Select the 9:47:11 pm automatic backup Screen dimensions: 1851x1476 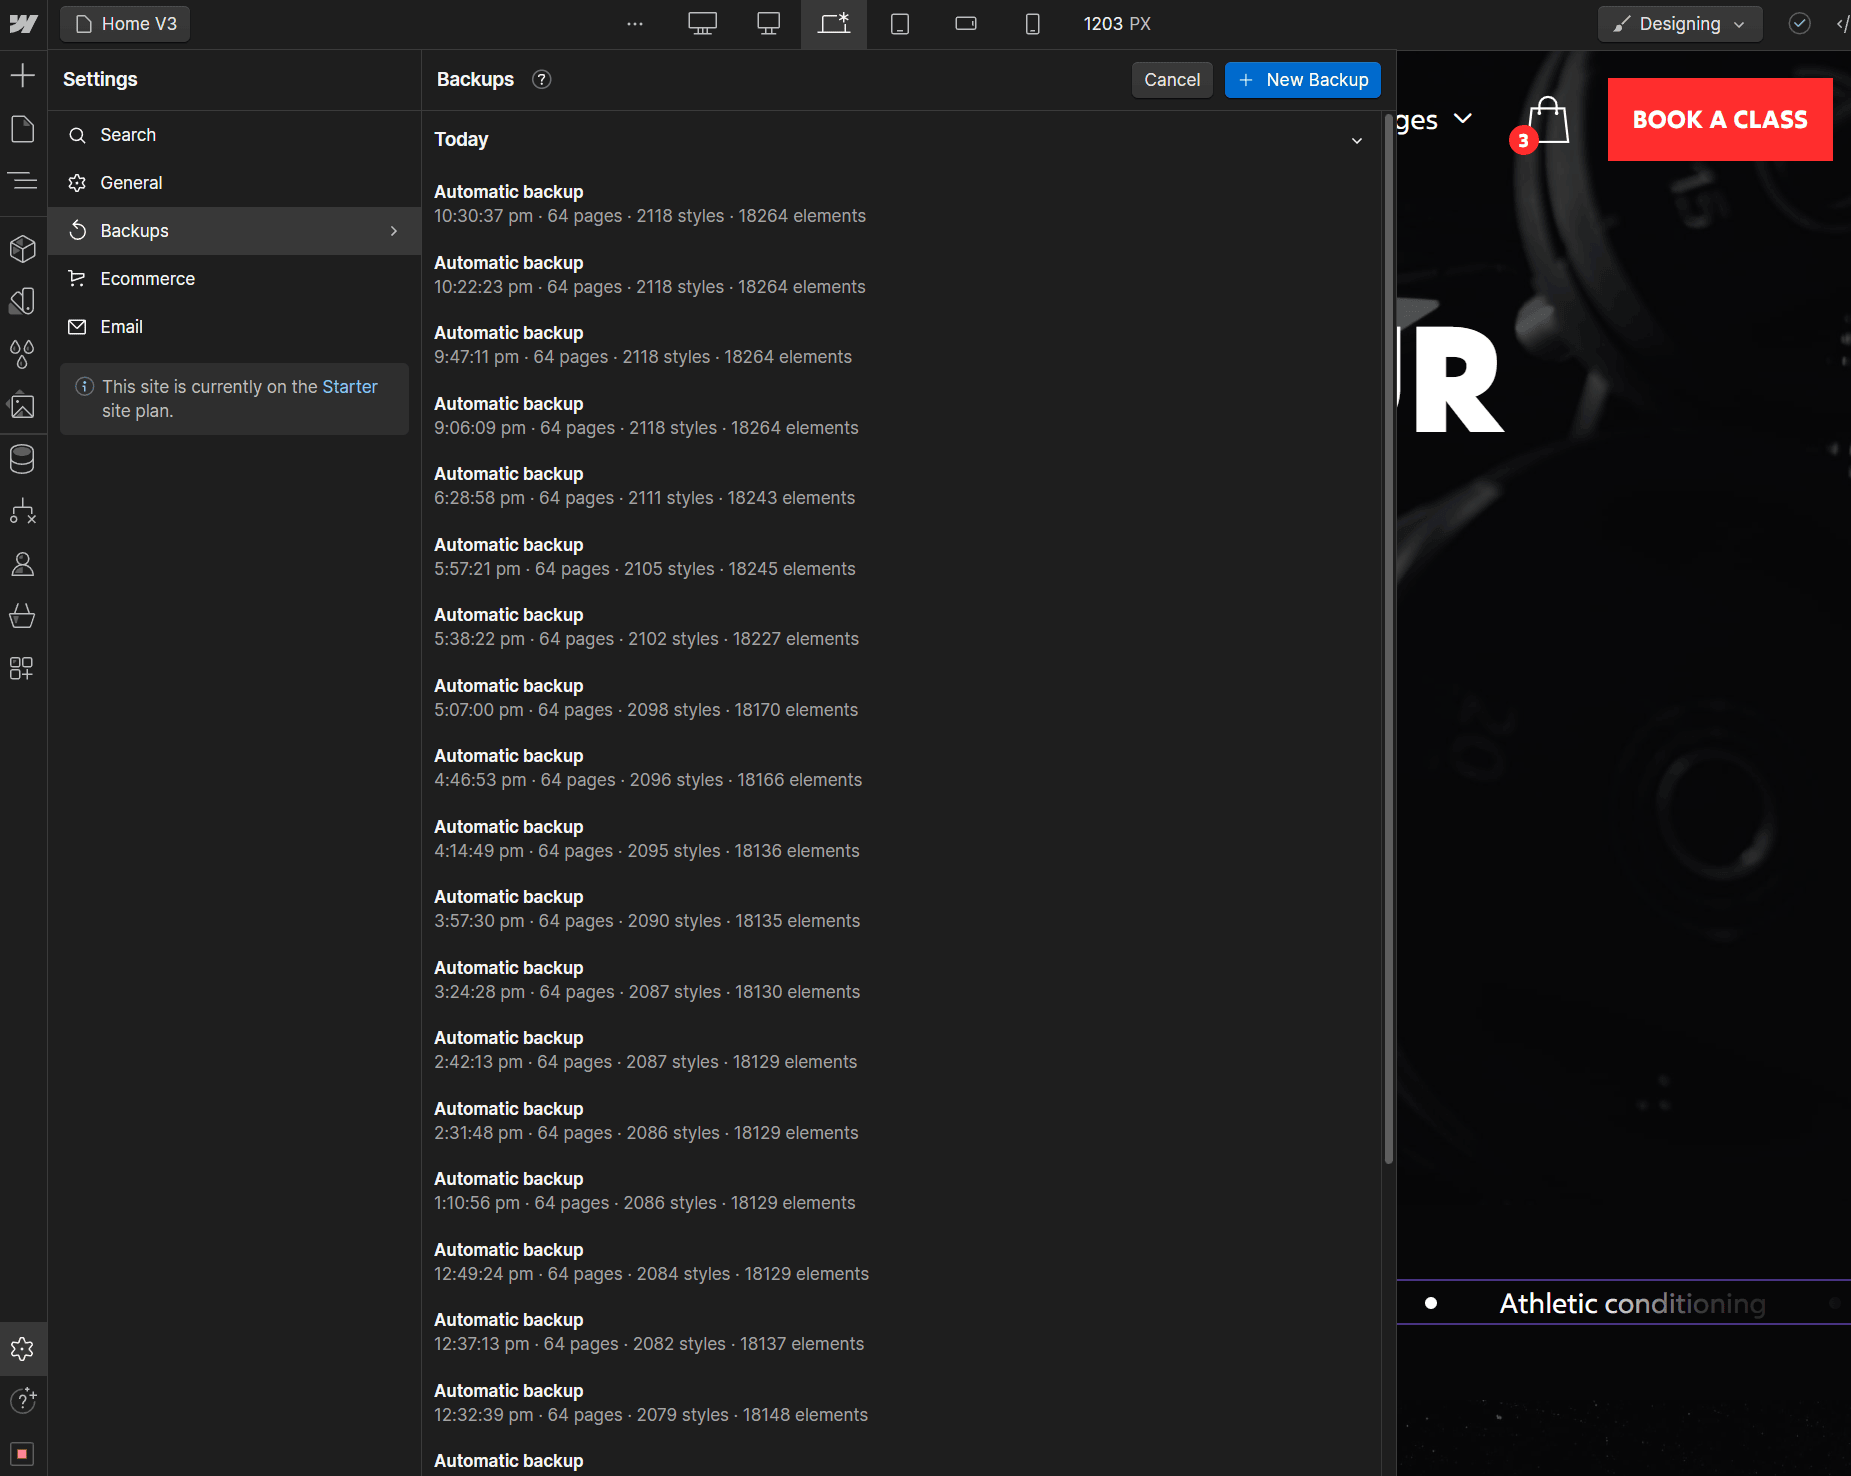point(902,345)
